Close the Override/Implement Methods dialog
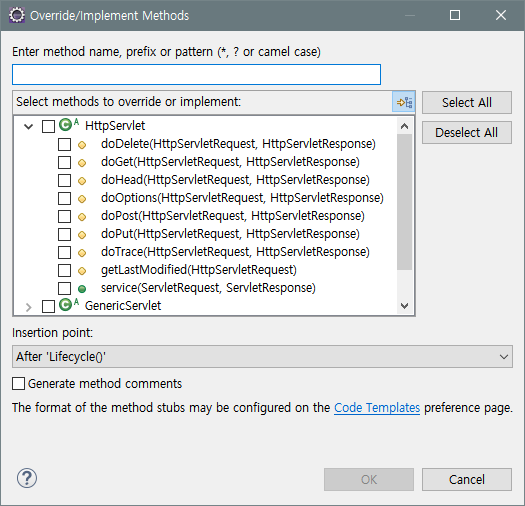This screenshot has width=525, height=506. tap(501, 15)
